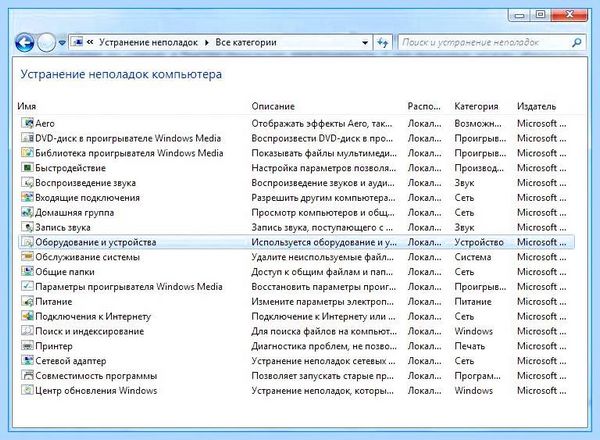Click the Домашняя группа icon
Image resolution: width=600 pixels, height=440 pixels.
click(27, 212)
